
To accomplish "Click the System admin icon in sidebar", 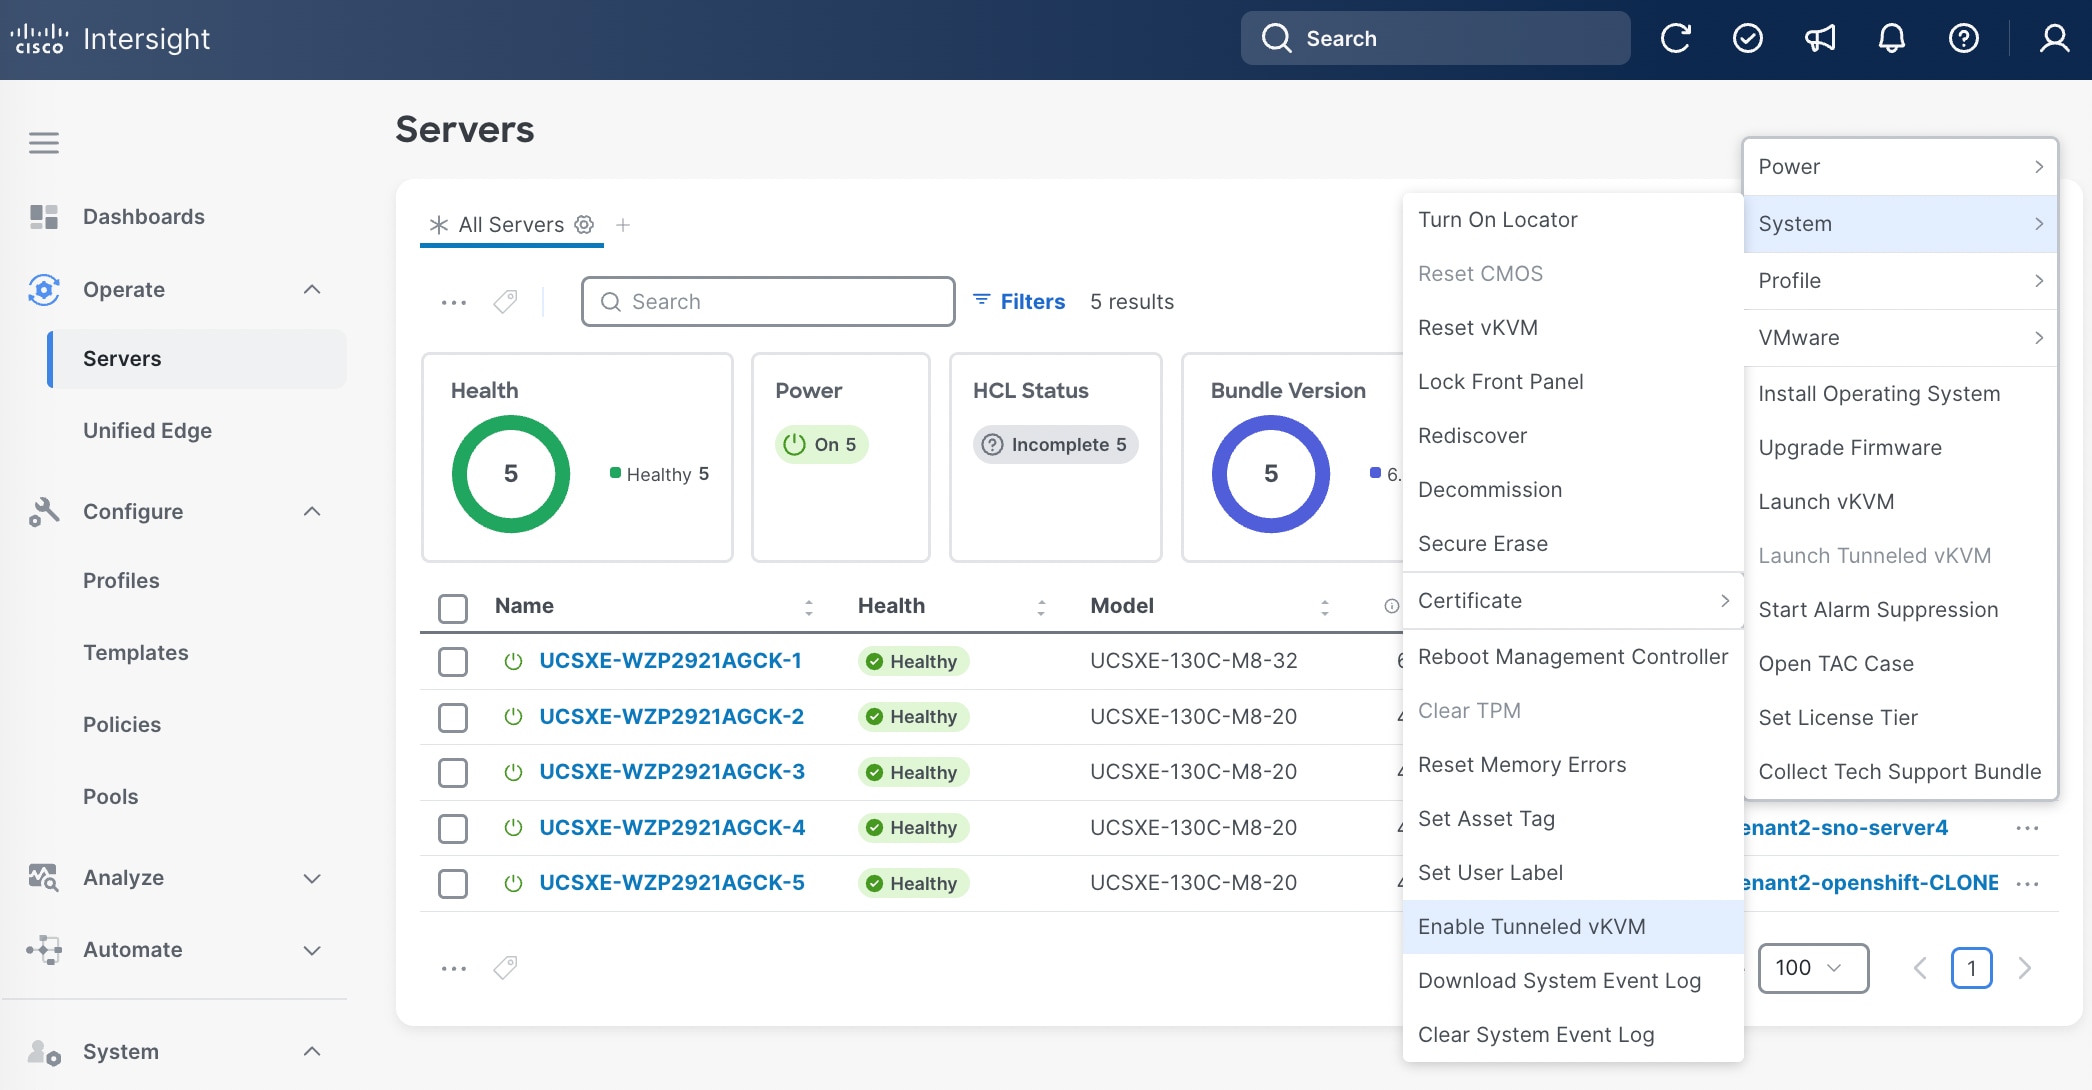I will coord(44,1052).
